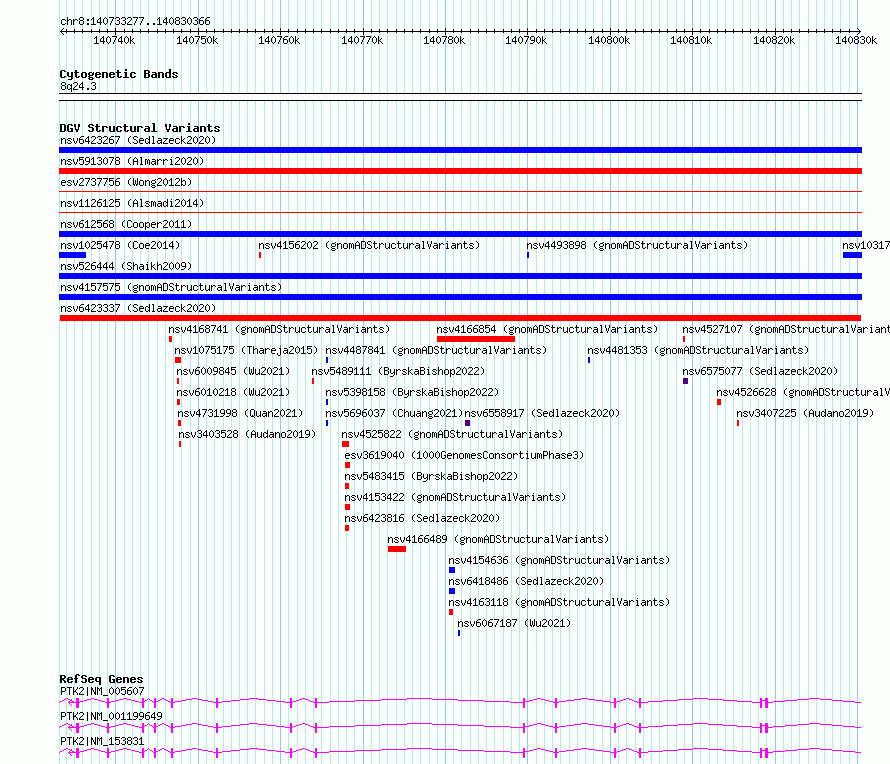890x764 pixels.
Task: Click red bar under nsv4166489
Action: 397,549
